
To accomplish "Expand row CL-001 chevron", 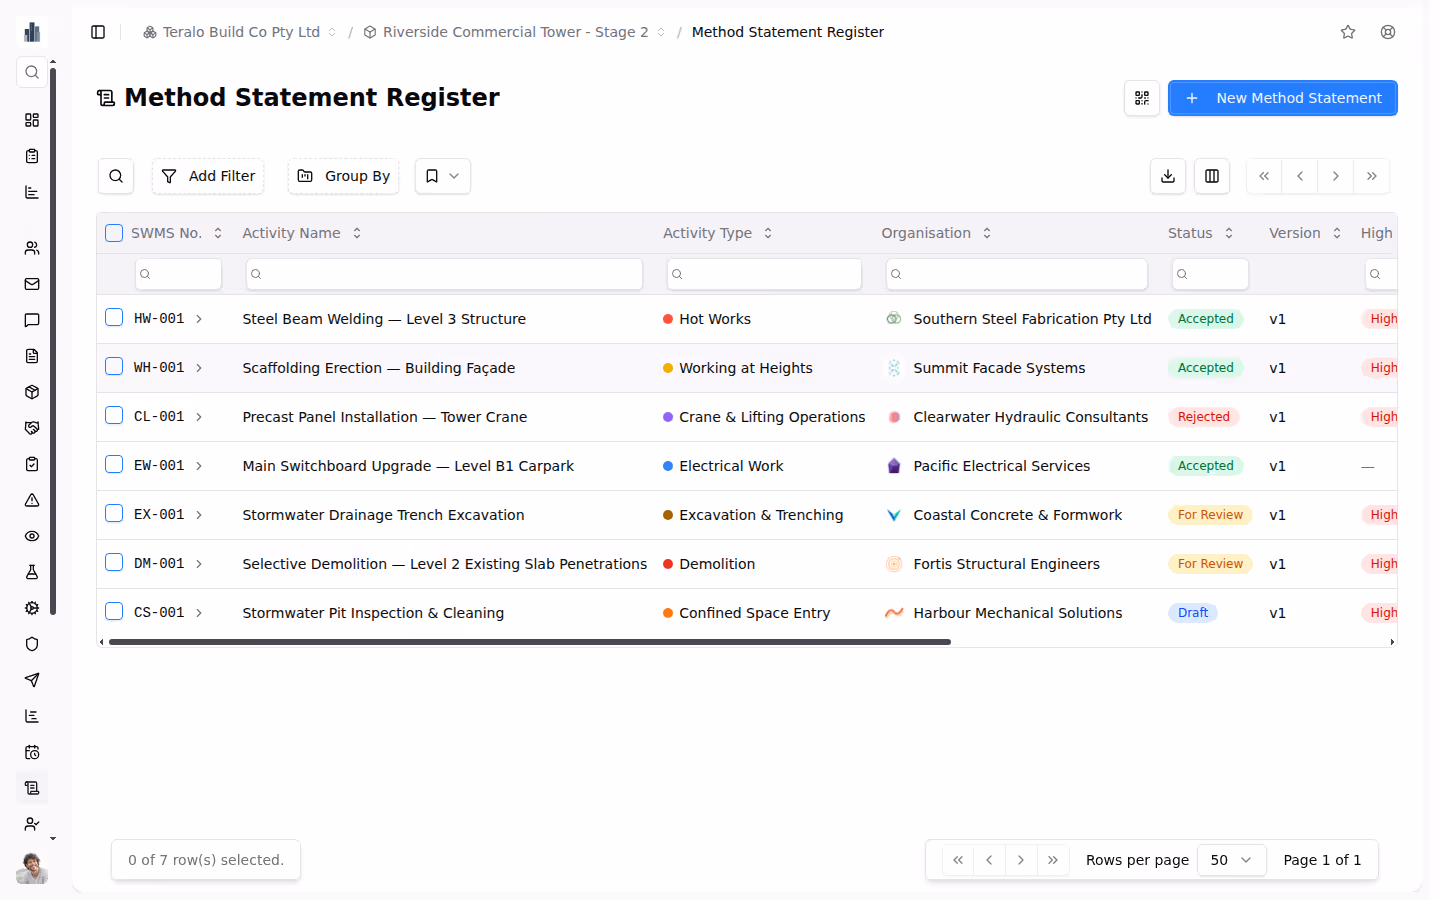I will tap(199, 417).
